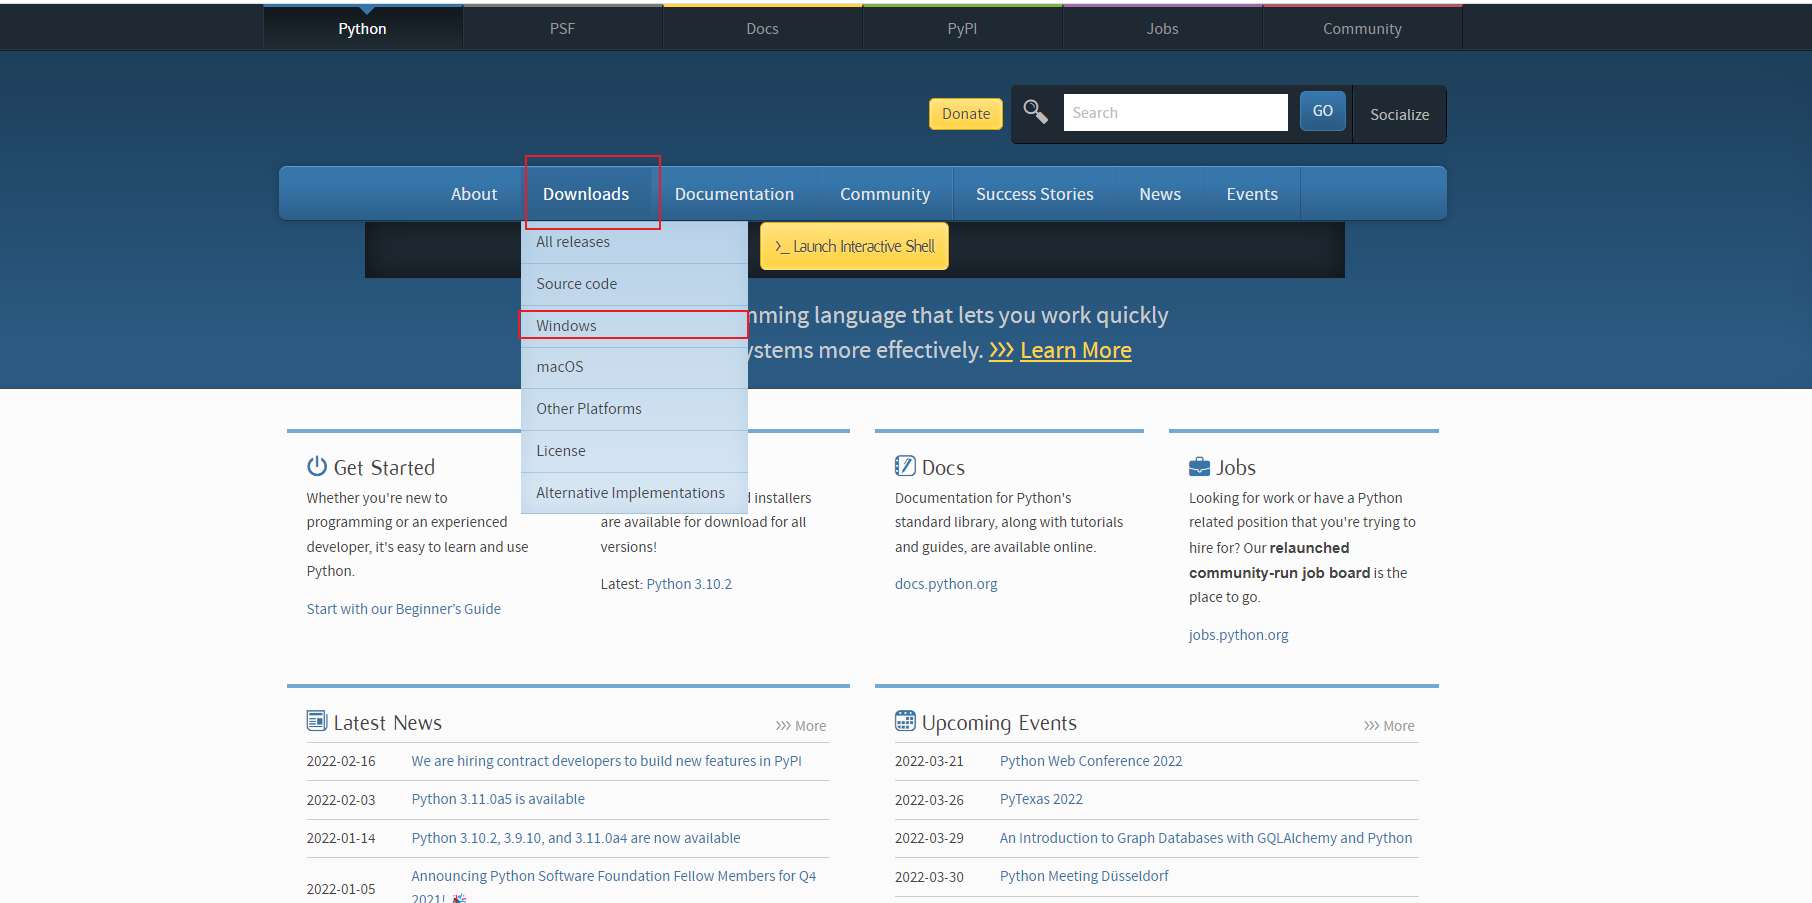Select All releases from Downloads dropdown

coord(634,242)
